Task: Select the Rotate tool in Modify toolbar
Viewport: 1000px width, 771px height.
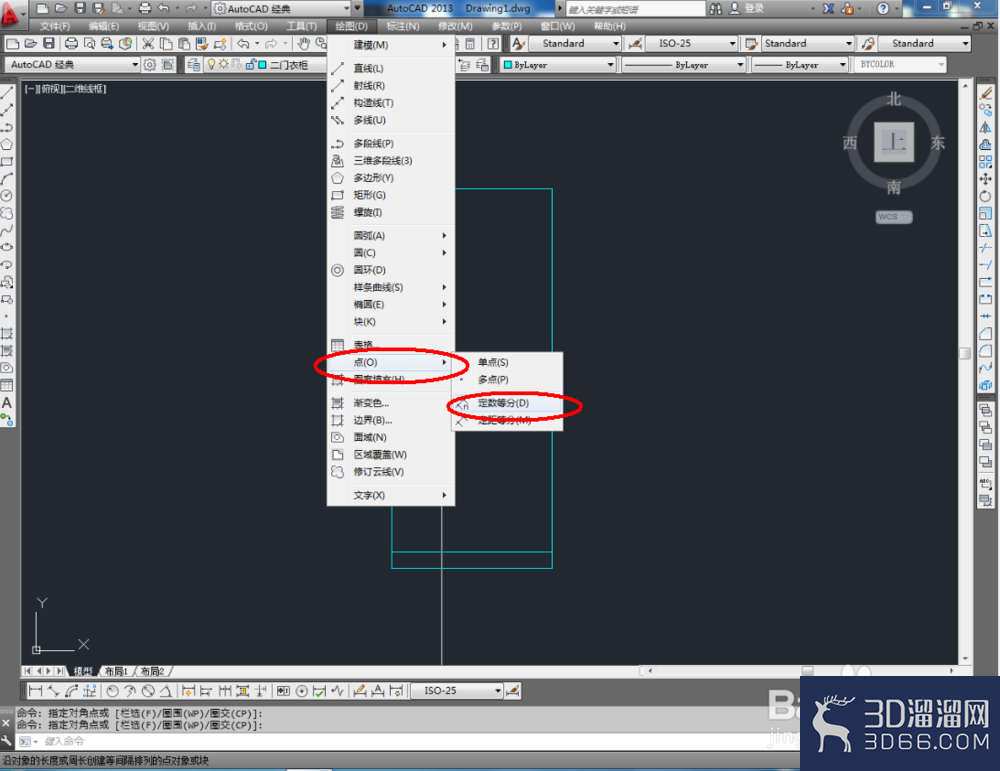Action: coord(986,196)
